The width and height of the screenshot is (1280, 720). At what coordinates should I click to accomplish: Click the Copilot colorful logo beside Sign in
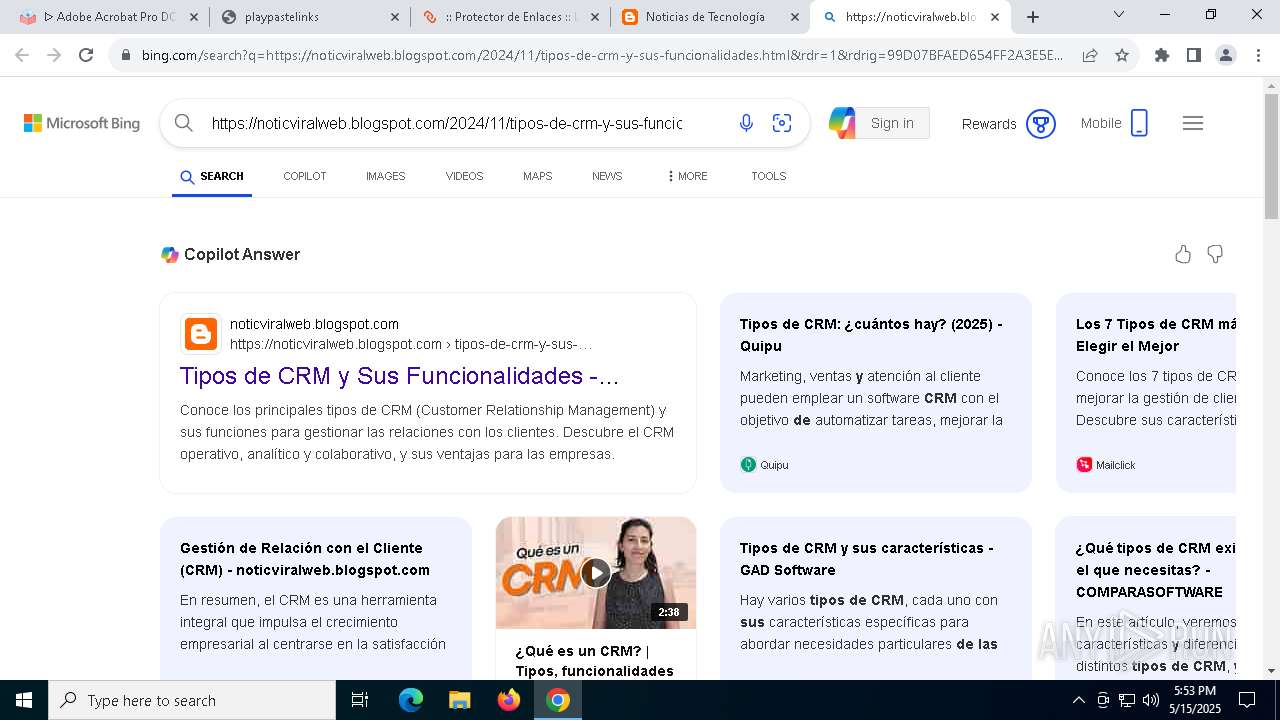[842, 123]
